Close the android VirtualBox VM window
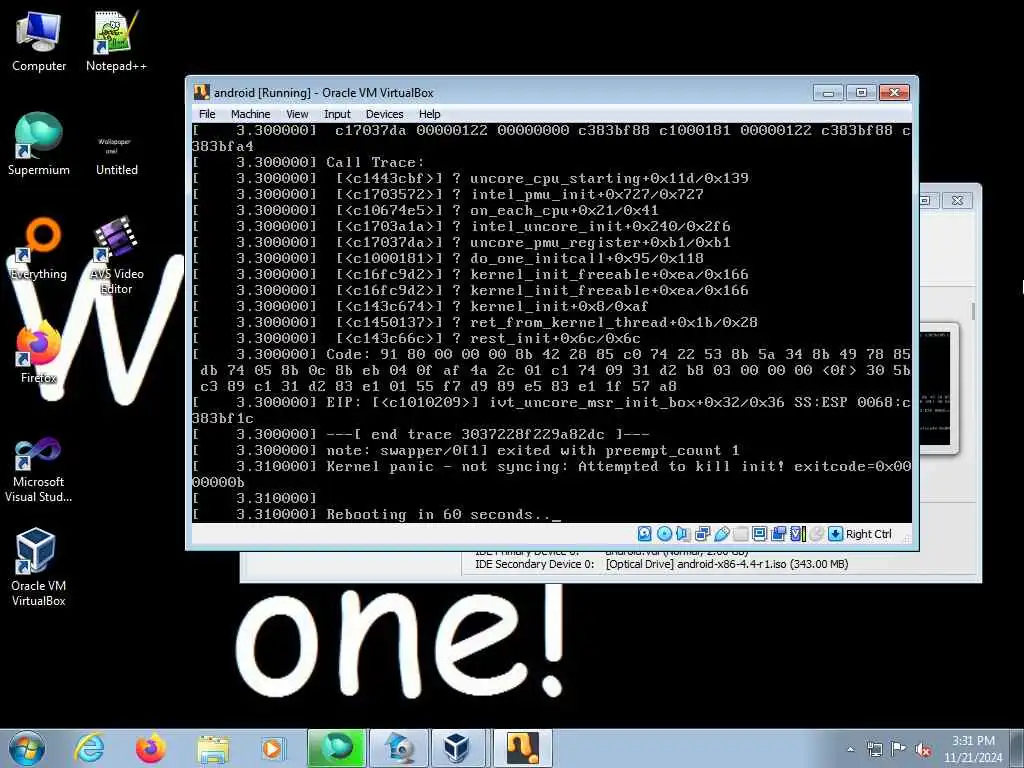 pyautogui.click(x=895, y=93)
